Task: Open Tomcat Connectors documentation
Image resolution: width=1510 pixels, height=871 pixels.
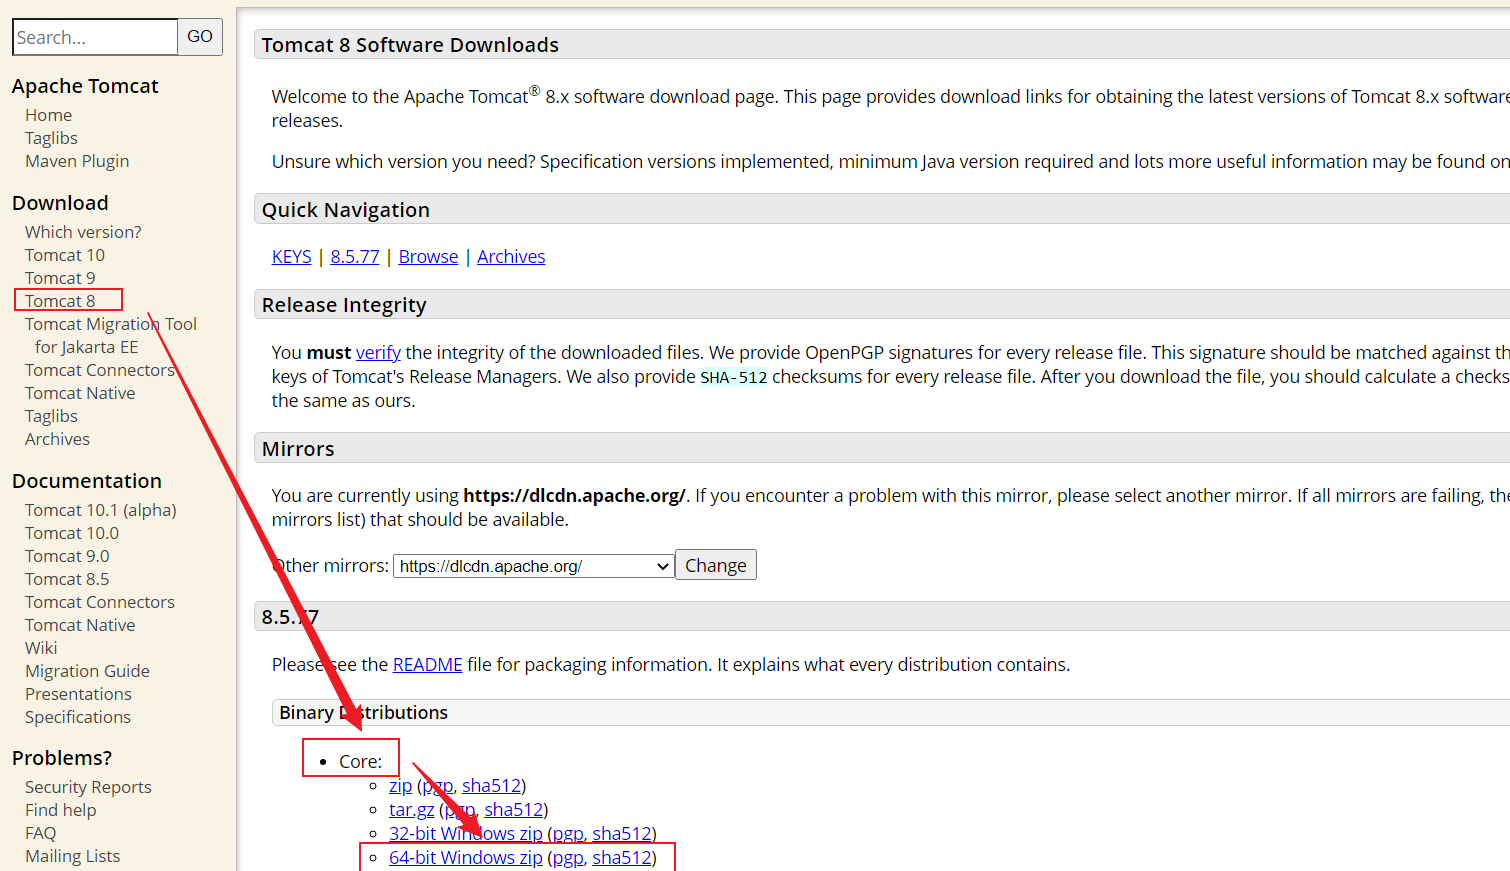Action: pos(100,602)
